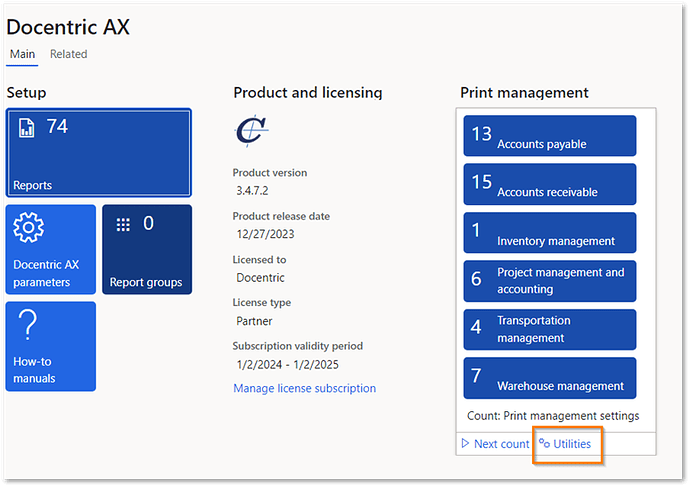Screen dimensions: 690x486
Task: Click the Docentric logo image
Action: point(252,131)
